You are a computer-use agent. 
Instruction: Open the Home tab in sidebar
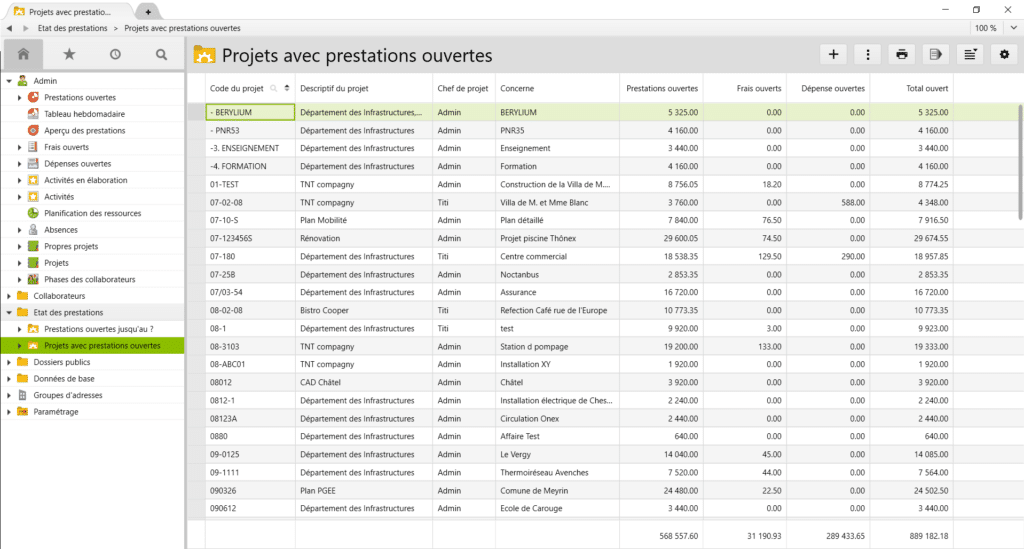pos(24,54)
